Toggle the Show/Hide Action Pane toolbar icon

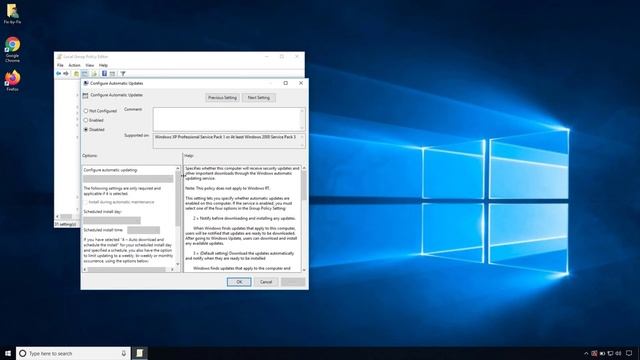coord(112,73)
